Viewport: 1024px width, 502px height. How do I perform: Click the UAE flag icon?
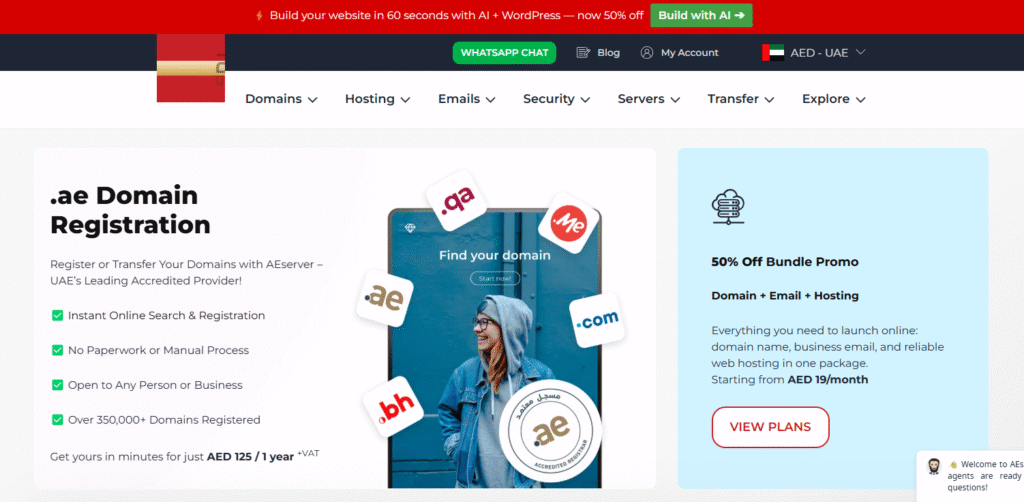coord(773,53)
